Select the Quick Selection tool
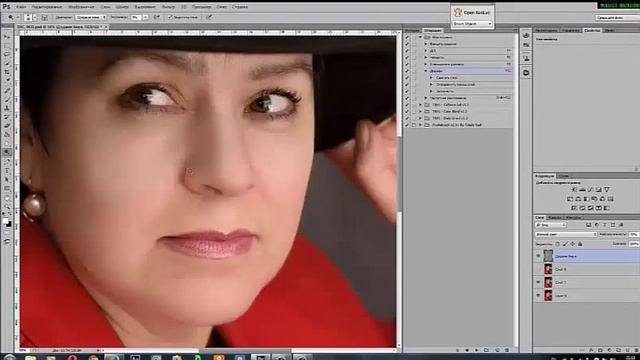 7,63
